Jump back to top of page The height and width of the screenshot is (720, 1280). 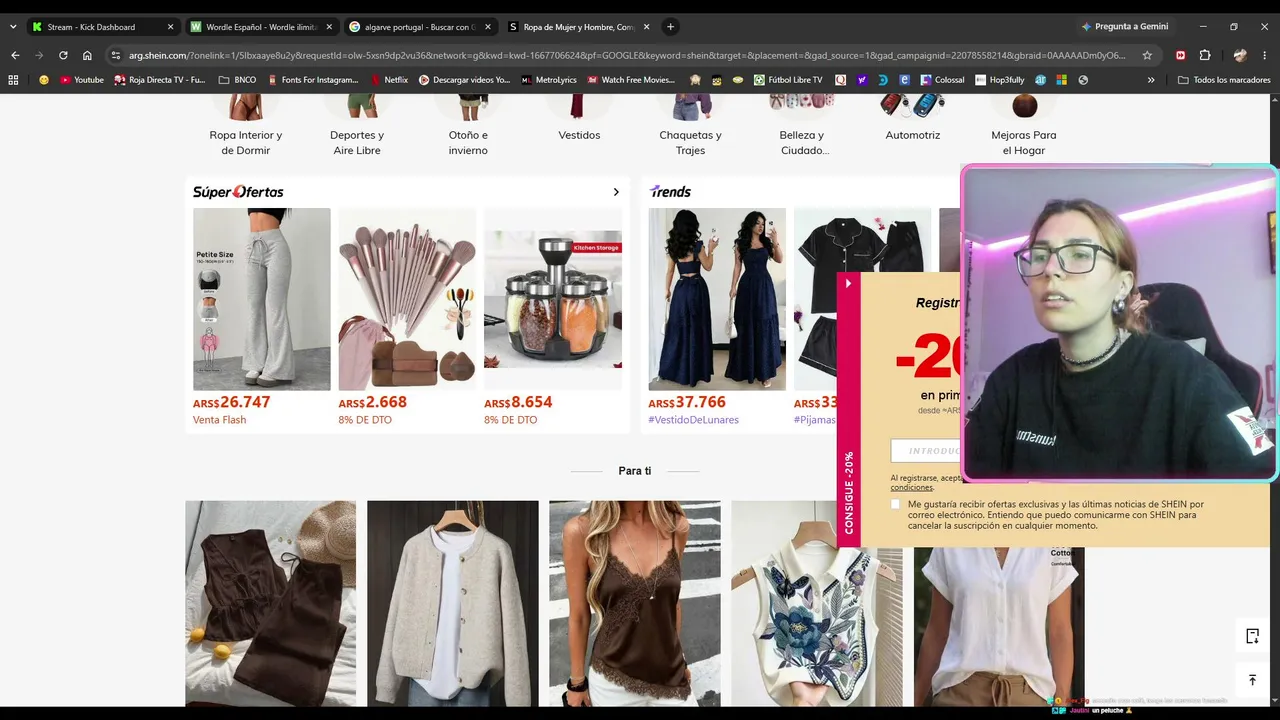pos(1252,680)
